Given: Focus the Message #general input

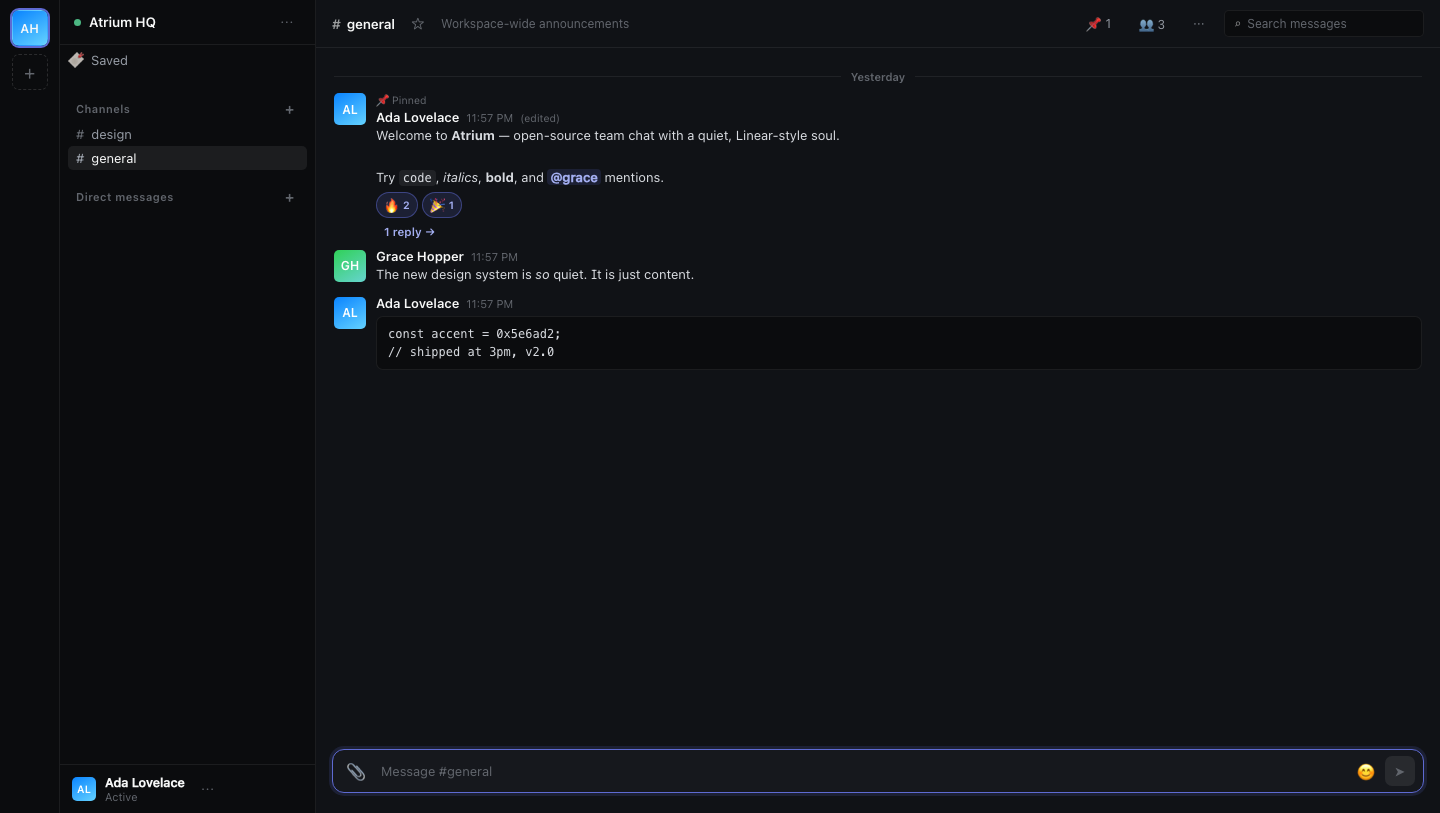Looking at the screenshot, I should point(862,771).
